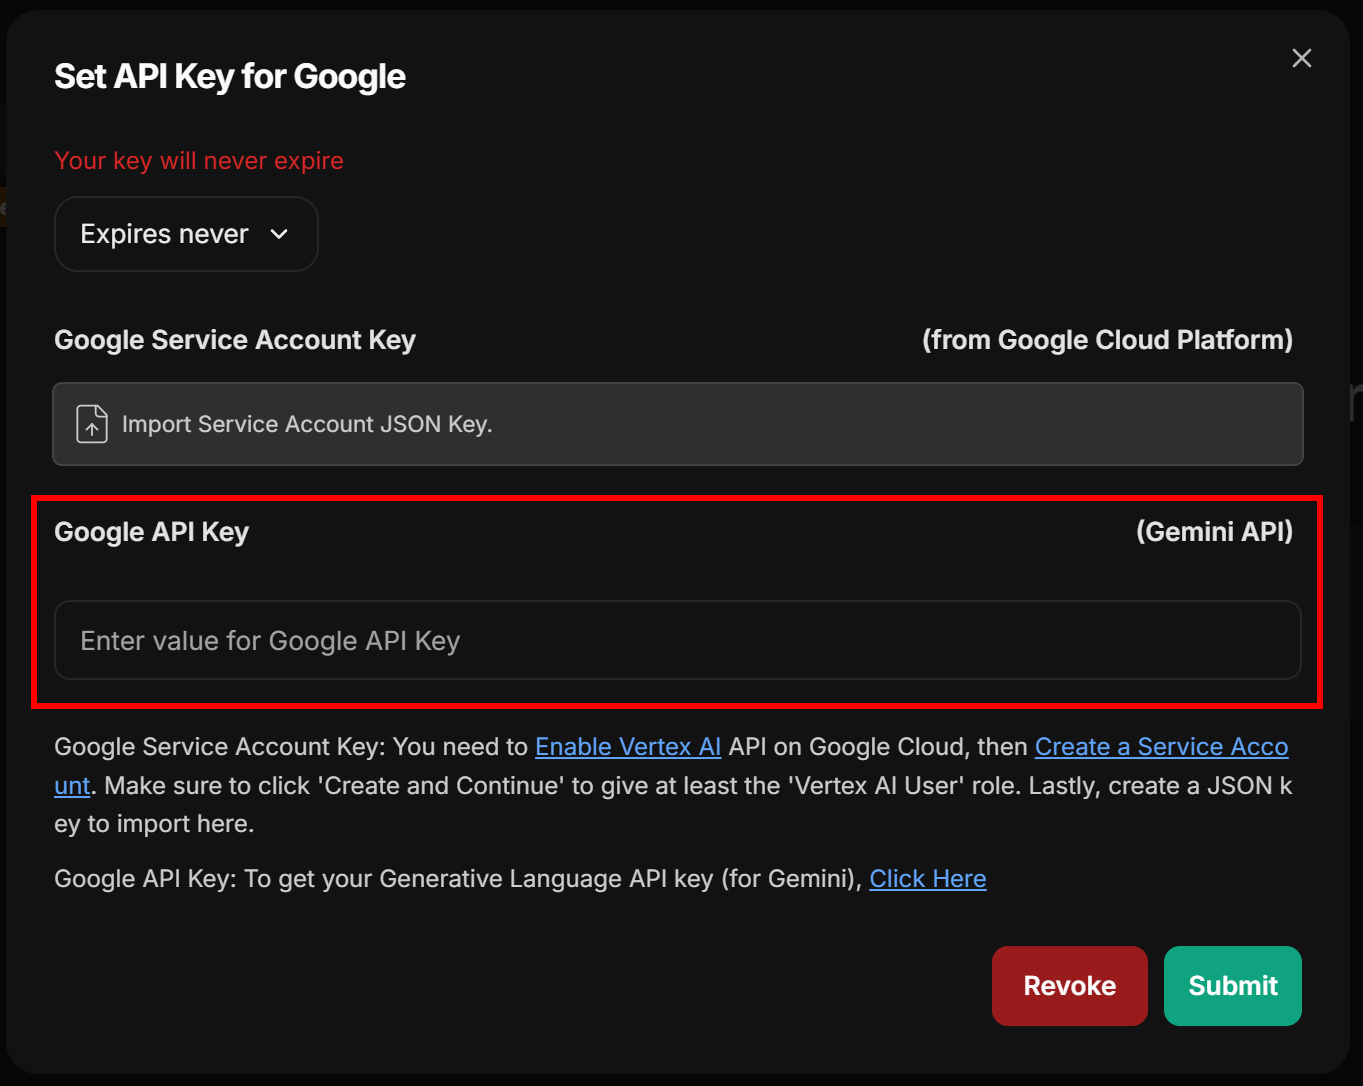This screenshot has height=1086, width=1363.
Task: Click the Set API Key for Google title
Action: click(229, 75)
